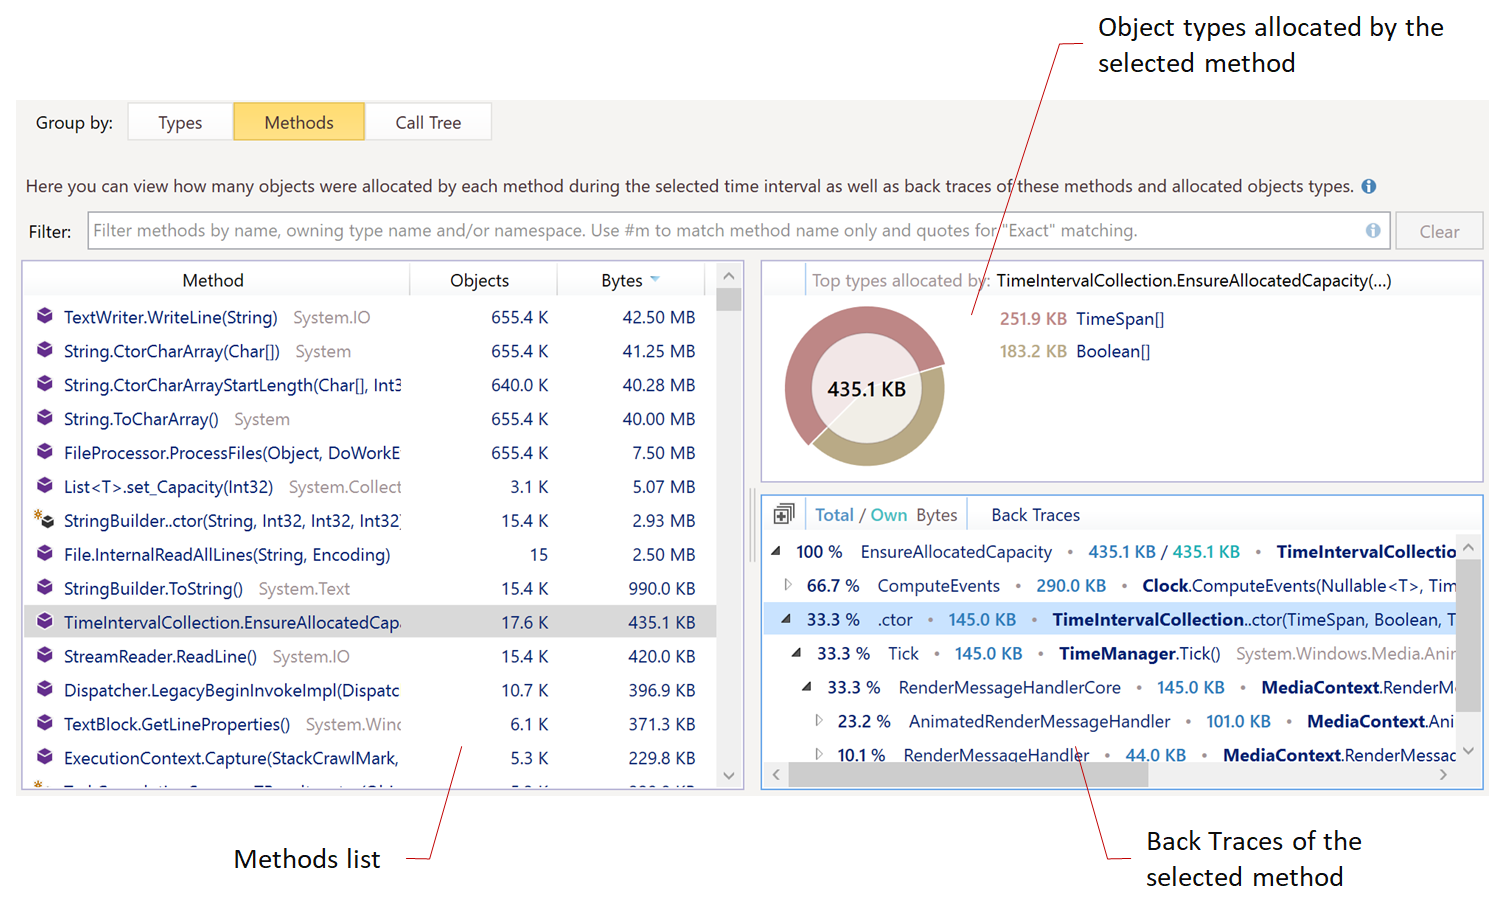The image size is (1499, 903).
Task: Group results by Types
Action: pos(180,123)
